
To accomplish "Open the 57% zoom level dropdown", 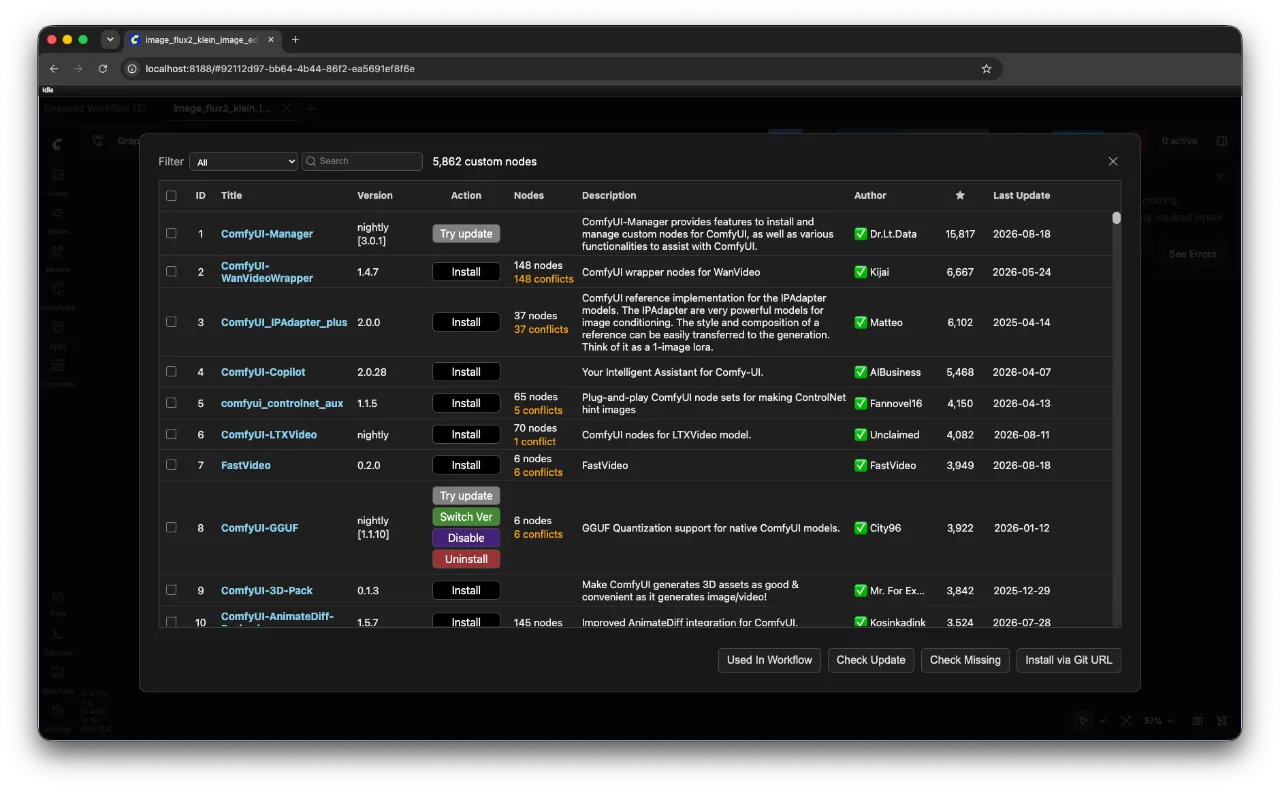I will 1157,720.
